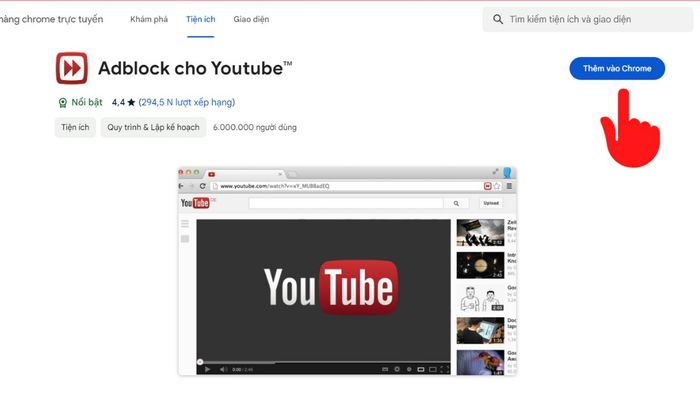This screenshot has width=700, height=394.
Task: Click the Tiện ích category chip
Action: [75, 127]
